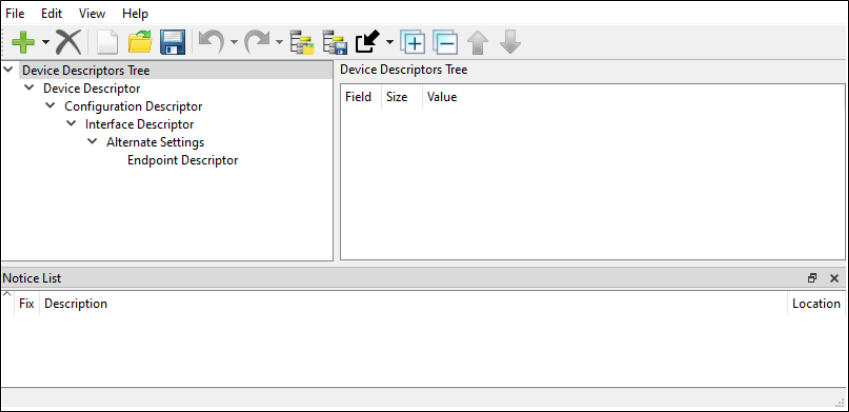The width and height of the screenshot is (849, 412).
Task: Collapse the Configuration Descriptor node
Action: tap(50, 106)
